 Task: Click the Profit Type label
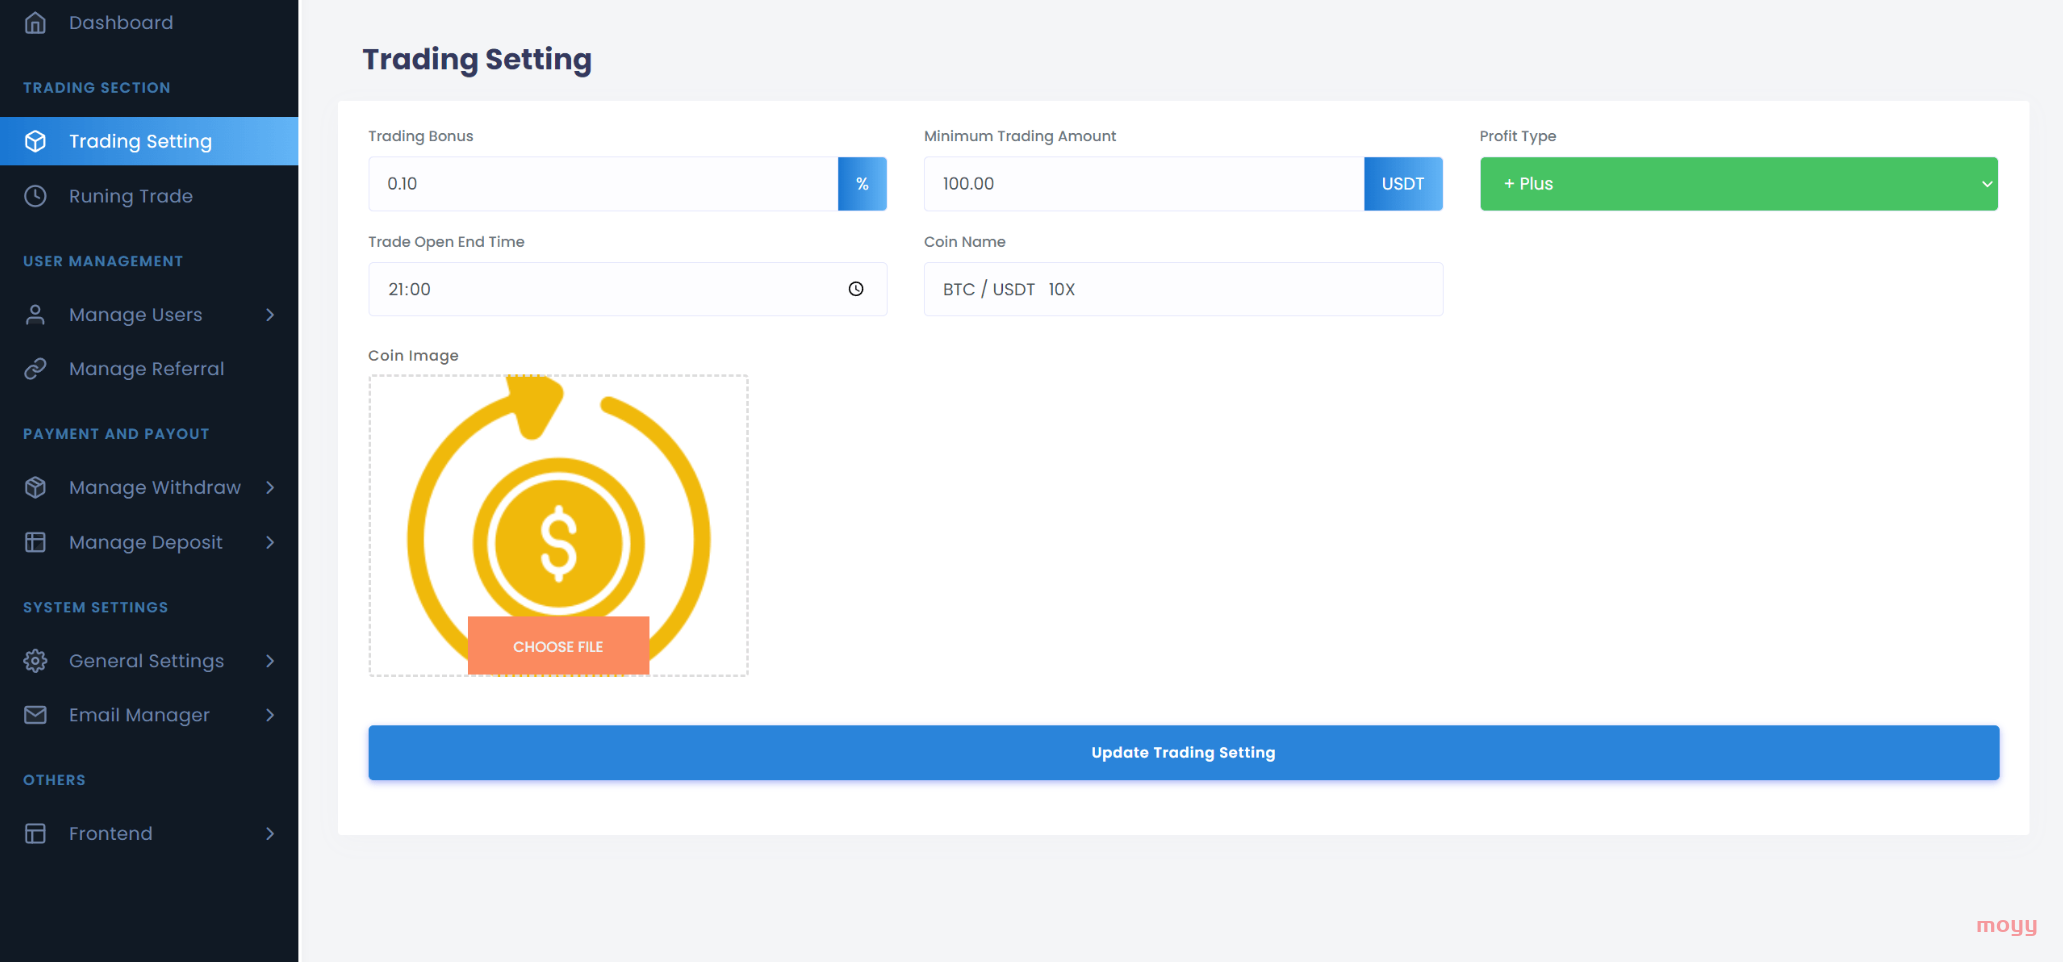[x=1518, y=136]
